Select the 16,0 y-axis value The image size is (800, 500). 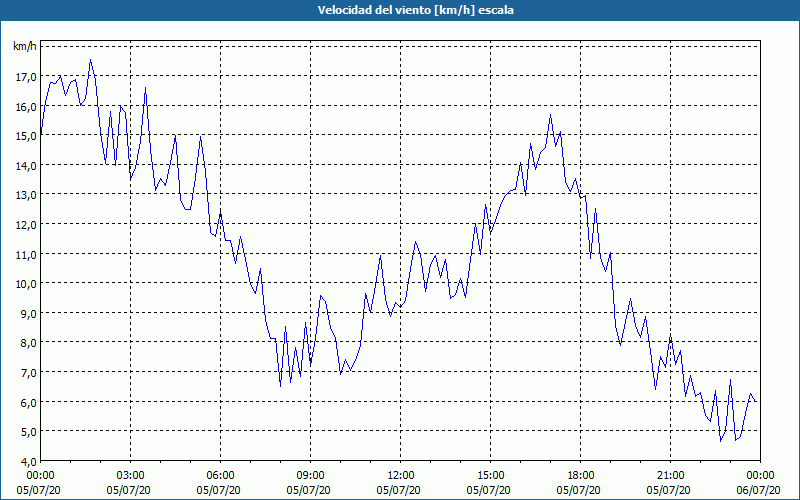pyautogui.click(x=26, y=106)
